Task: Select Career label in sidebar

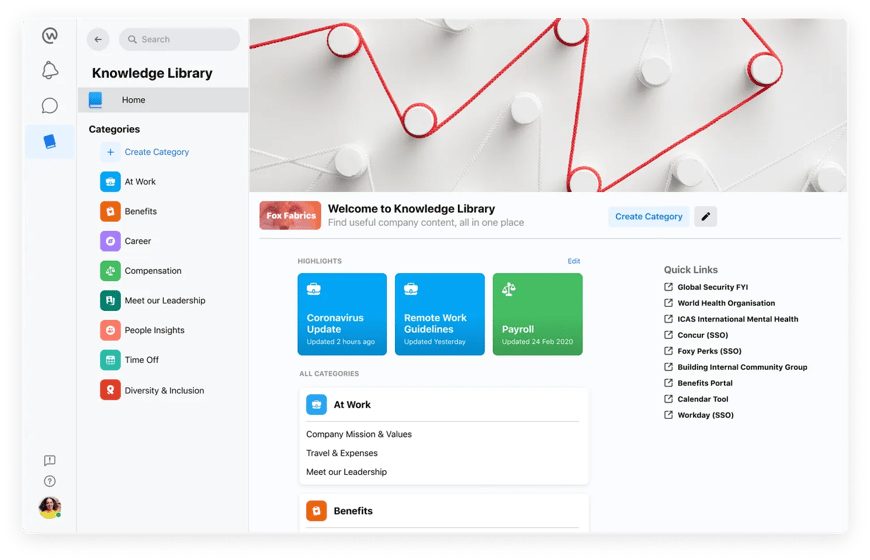Action: [138, 241]
